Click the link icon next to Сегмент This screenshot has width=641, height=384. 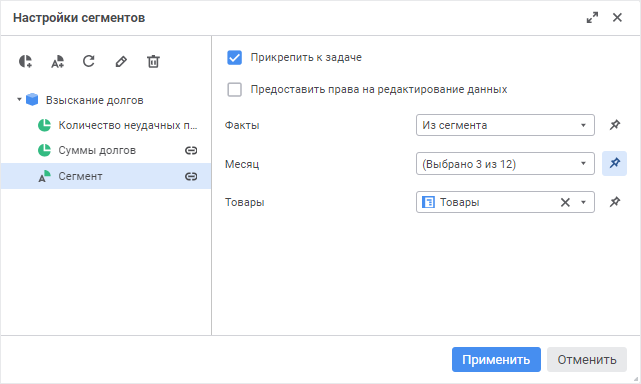191,176
